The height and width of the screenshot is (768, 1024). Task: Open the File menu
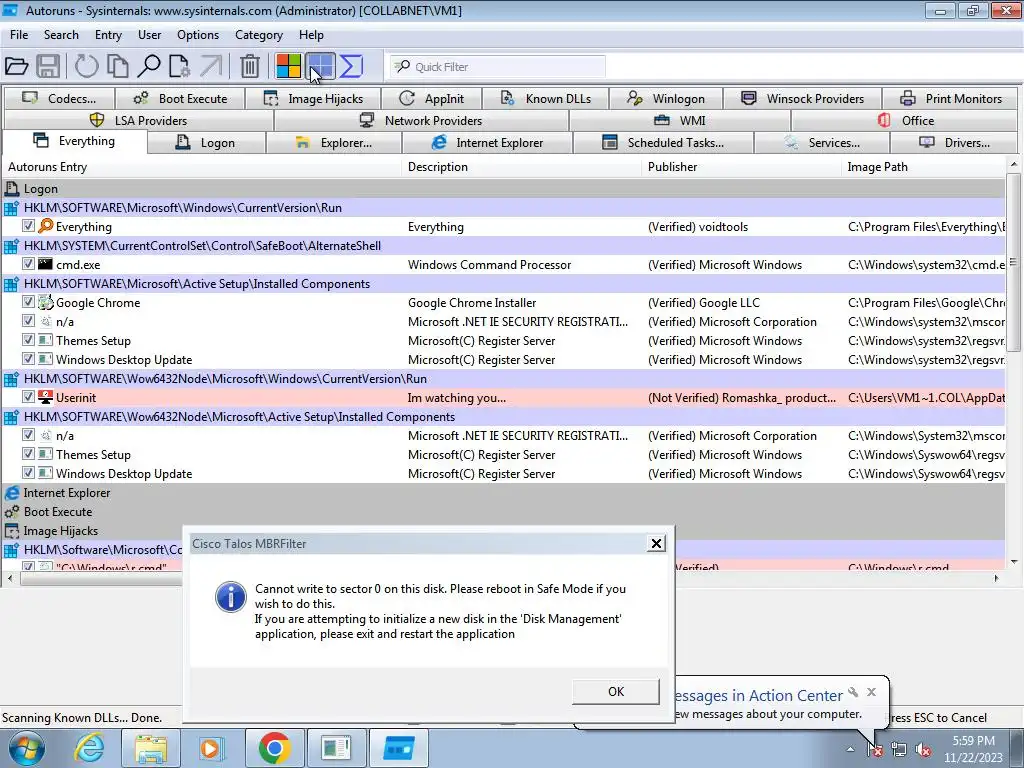click(19, 35)
